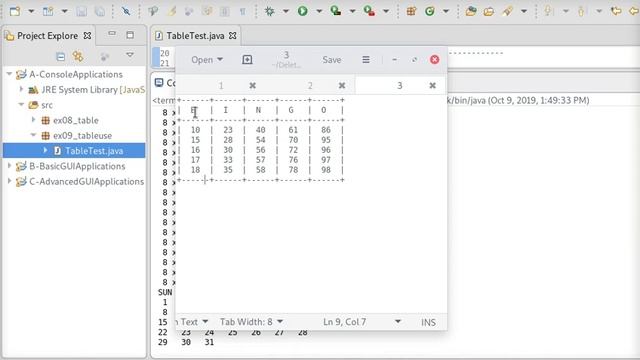Click the Last Edit Location arrow icon
640x360 pixels.
(x=616, y=11)
